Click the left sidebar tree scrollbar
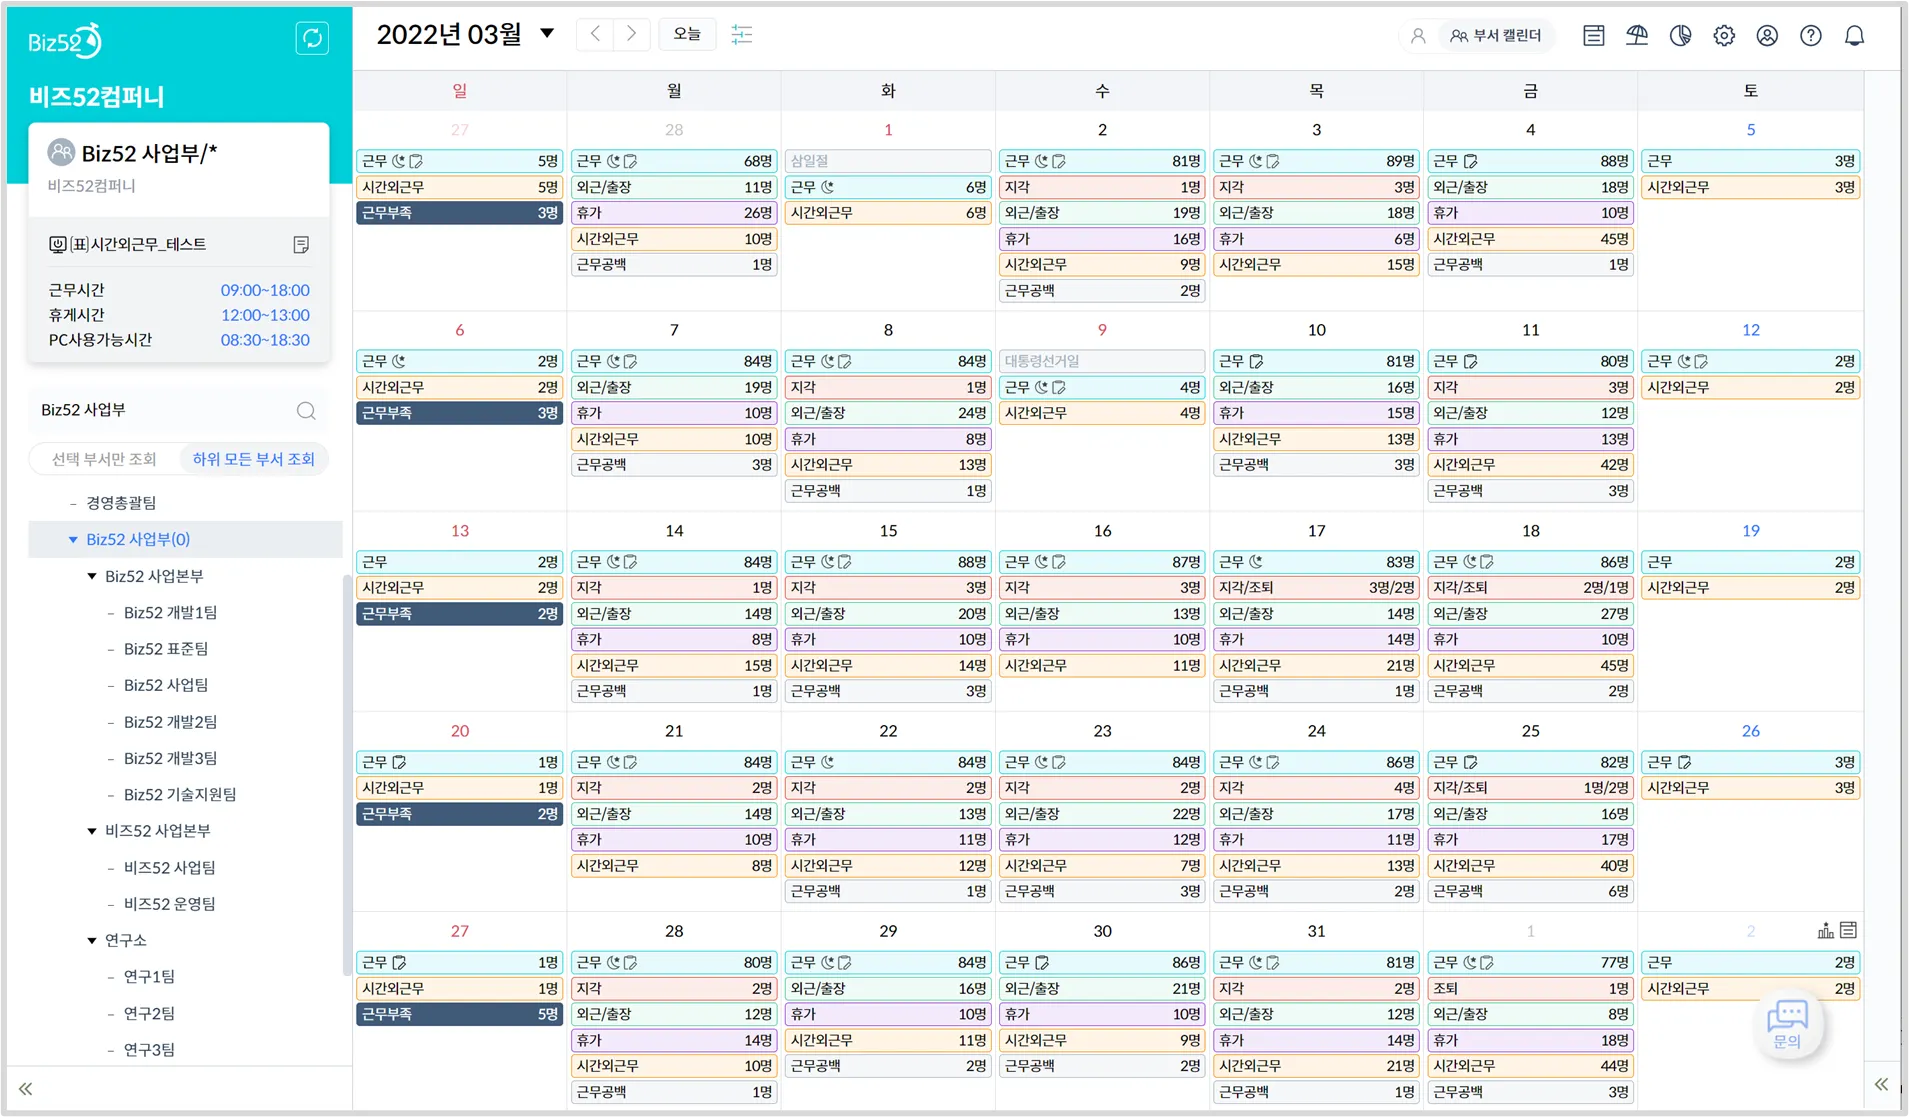 coord(346,775)
